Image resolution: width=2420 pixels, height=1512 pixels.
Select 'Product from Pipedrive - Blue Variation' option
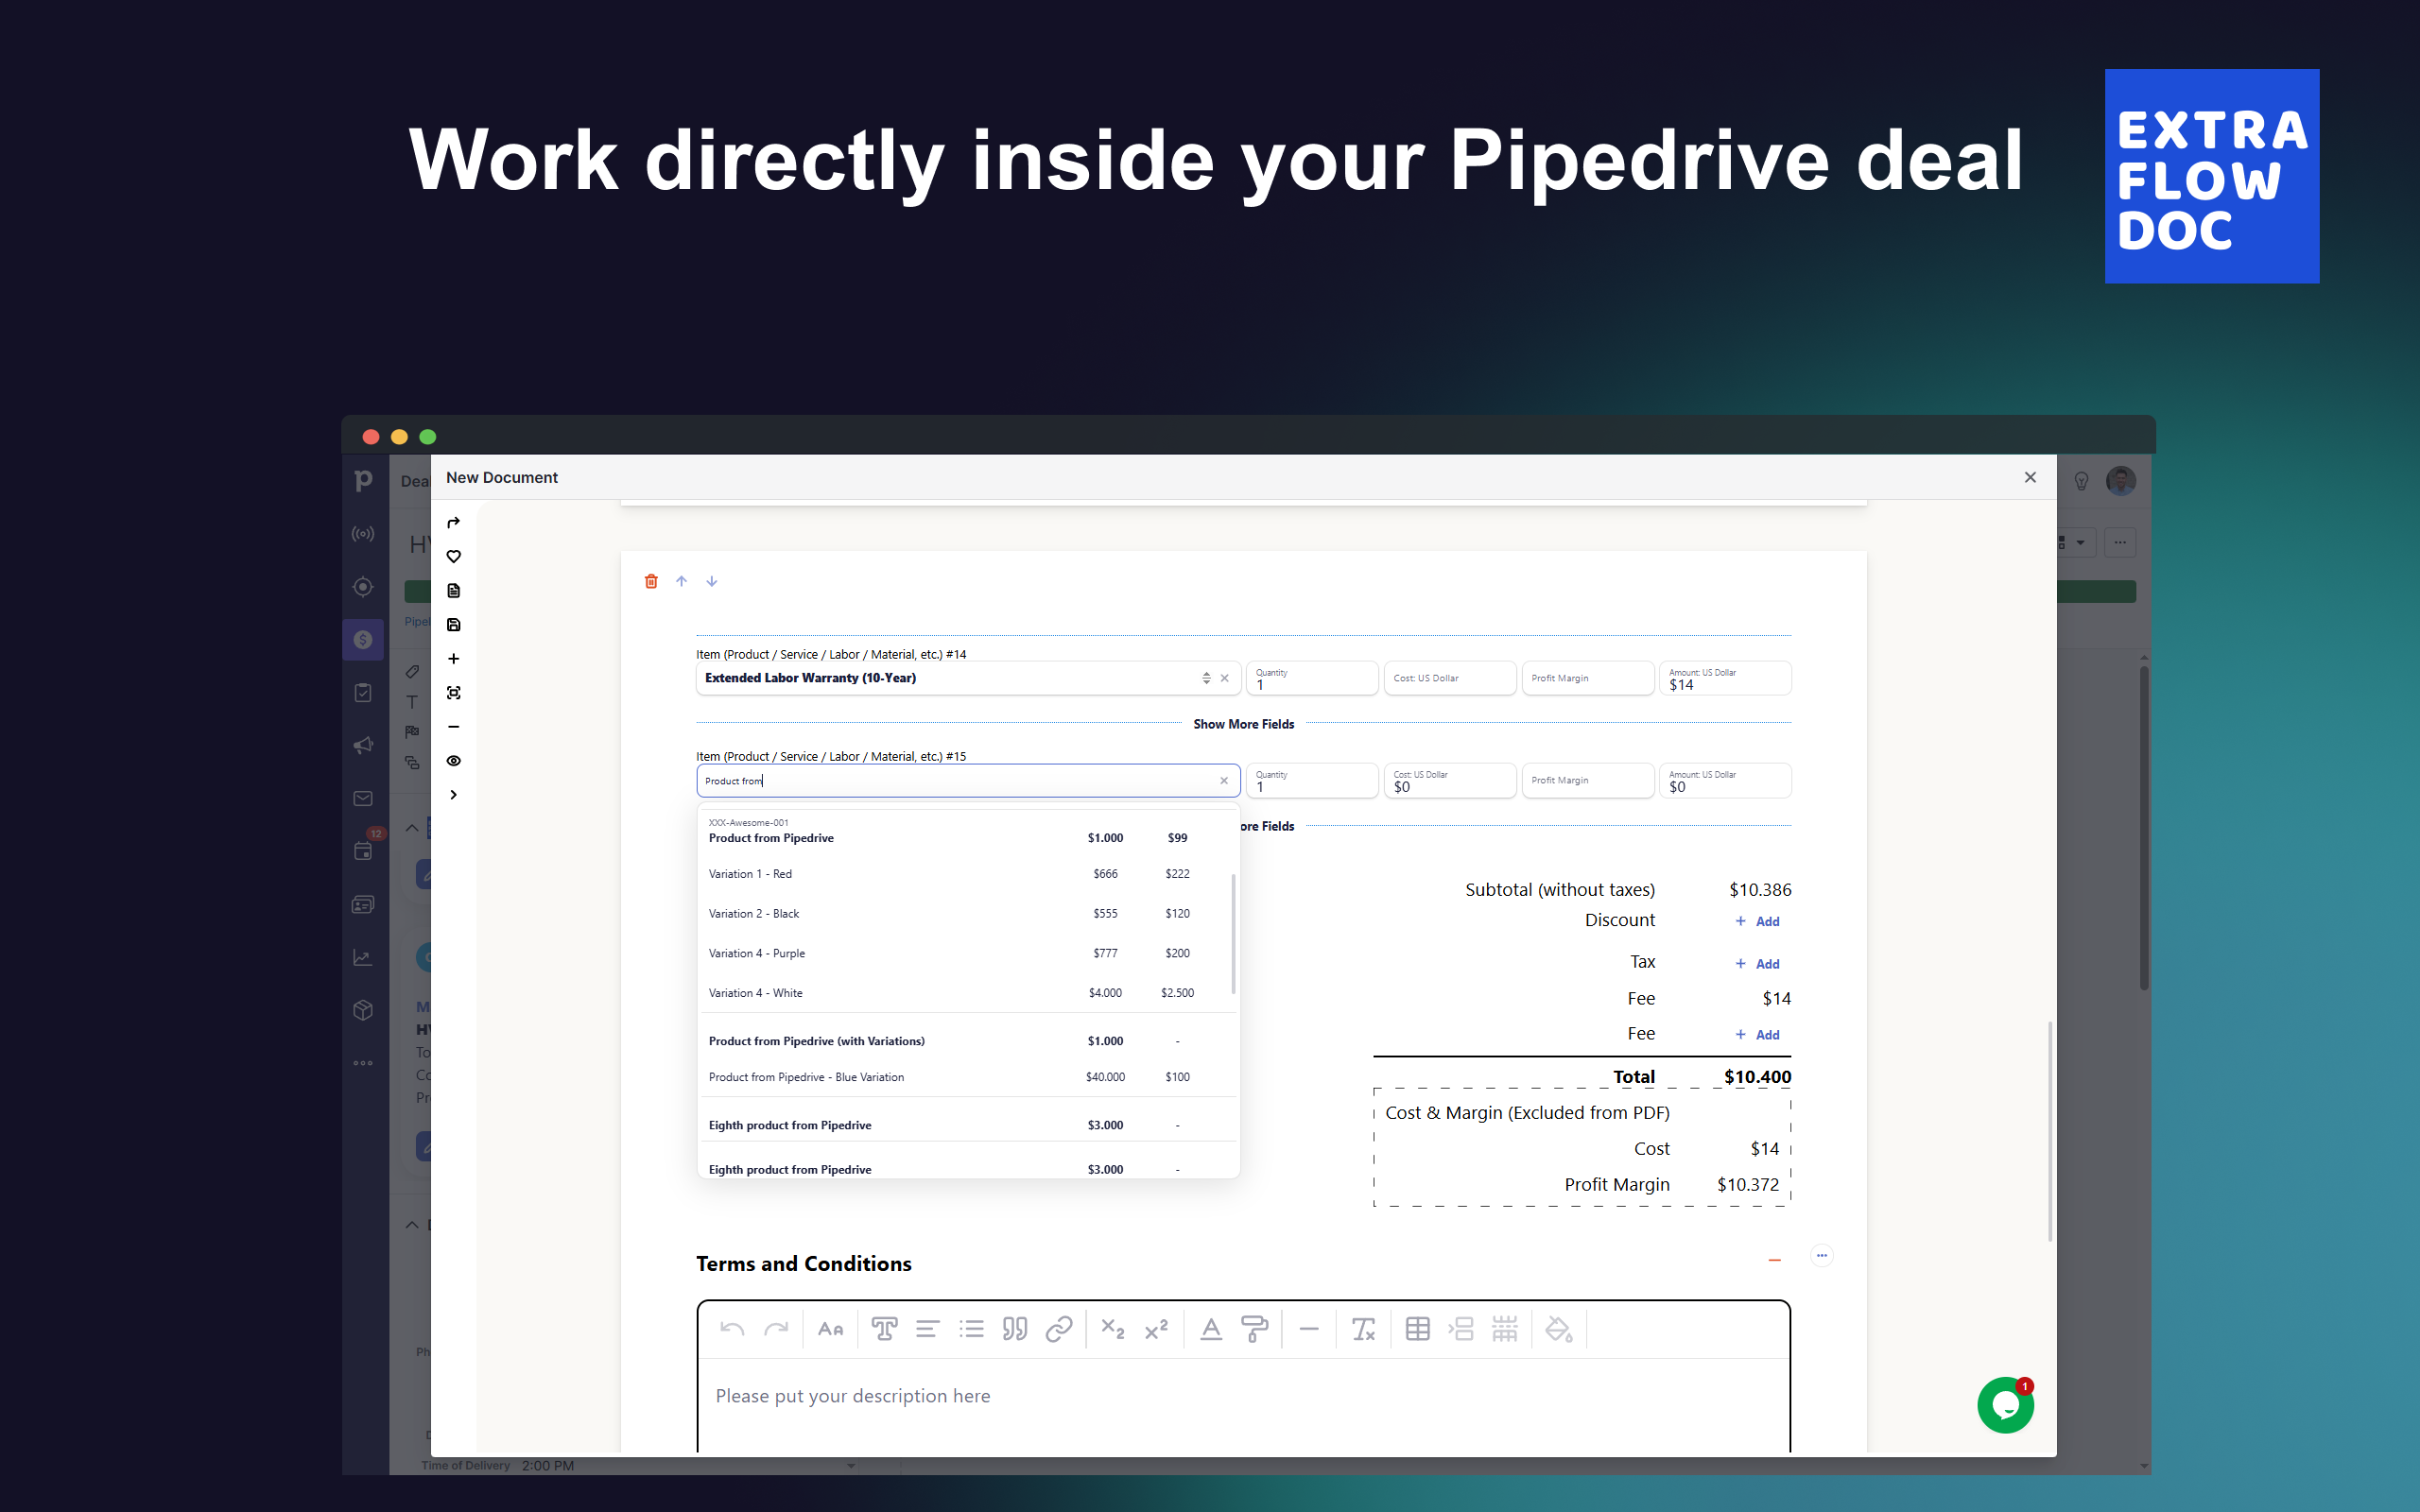click(968, 1077)
